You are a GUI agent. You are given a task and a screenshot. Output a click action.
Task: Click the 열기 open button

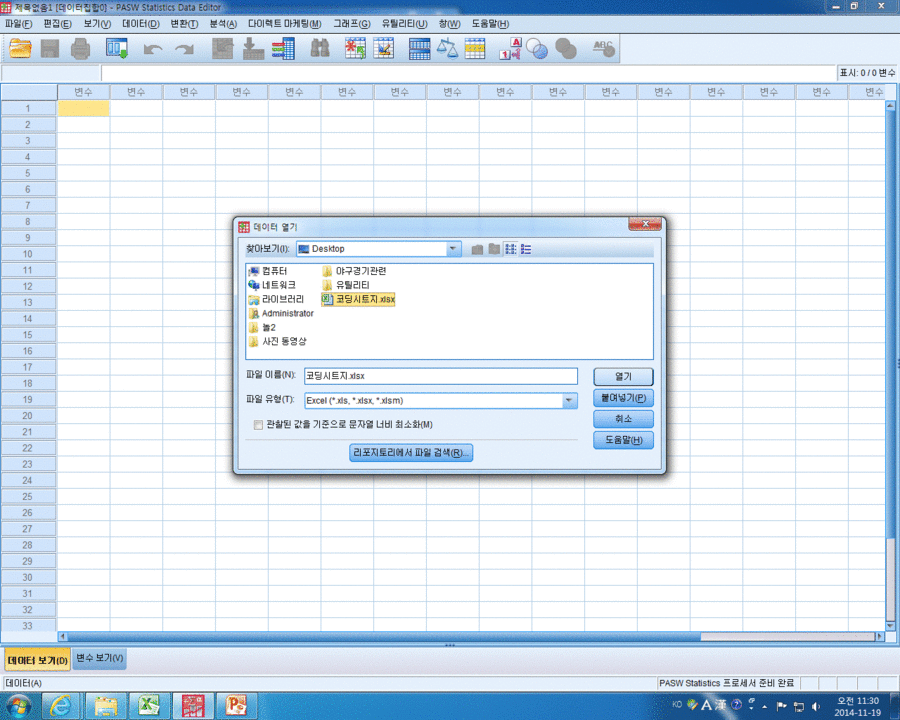tap(623, 377)
